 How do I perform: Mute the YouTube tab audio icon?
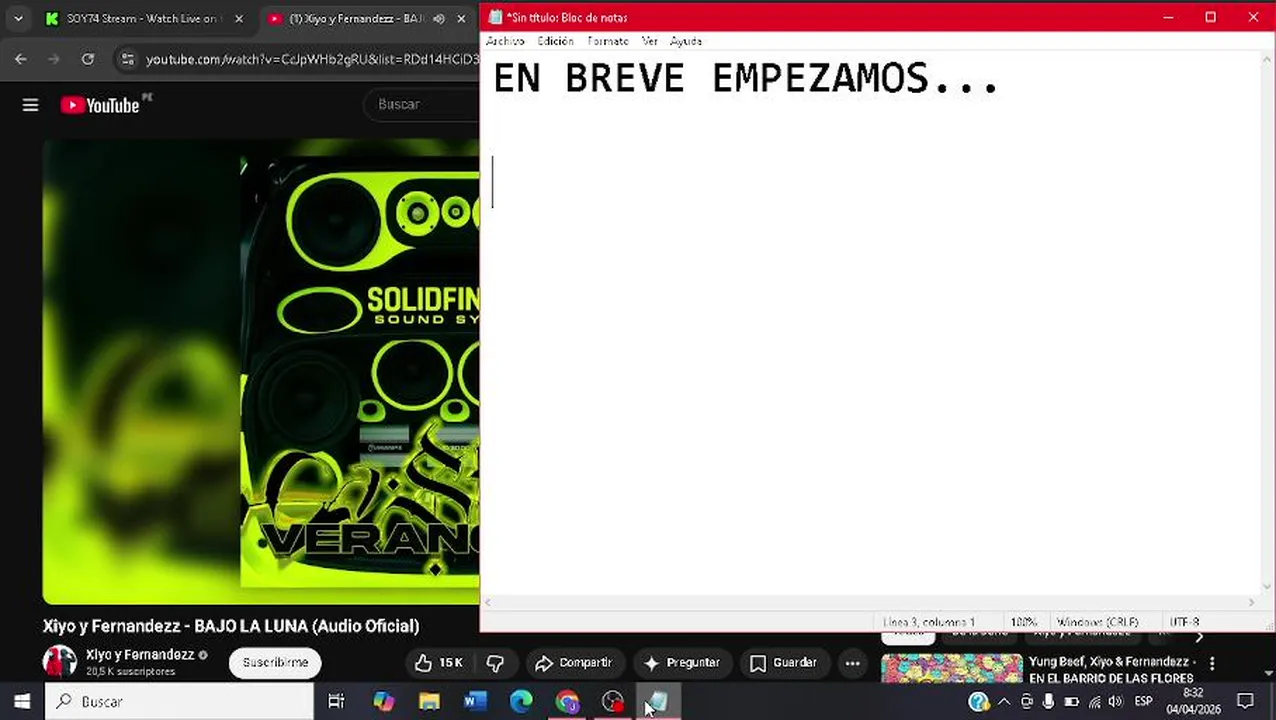pos(439,18)
